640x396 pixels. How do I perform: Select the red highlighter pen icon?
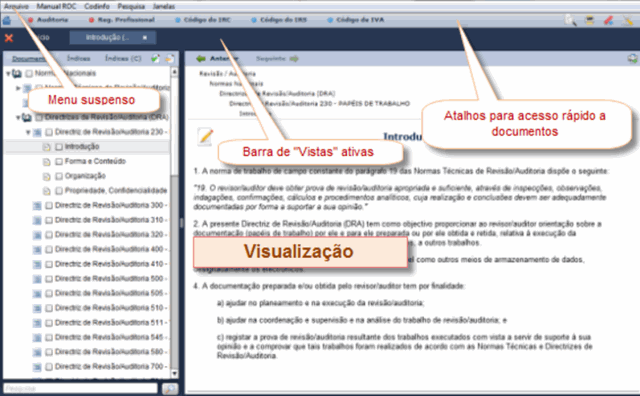(609, 20)
